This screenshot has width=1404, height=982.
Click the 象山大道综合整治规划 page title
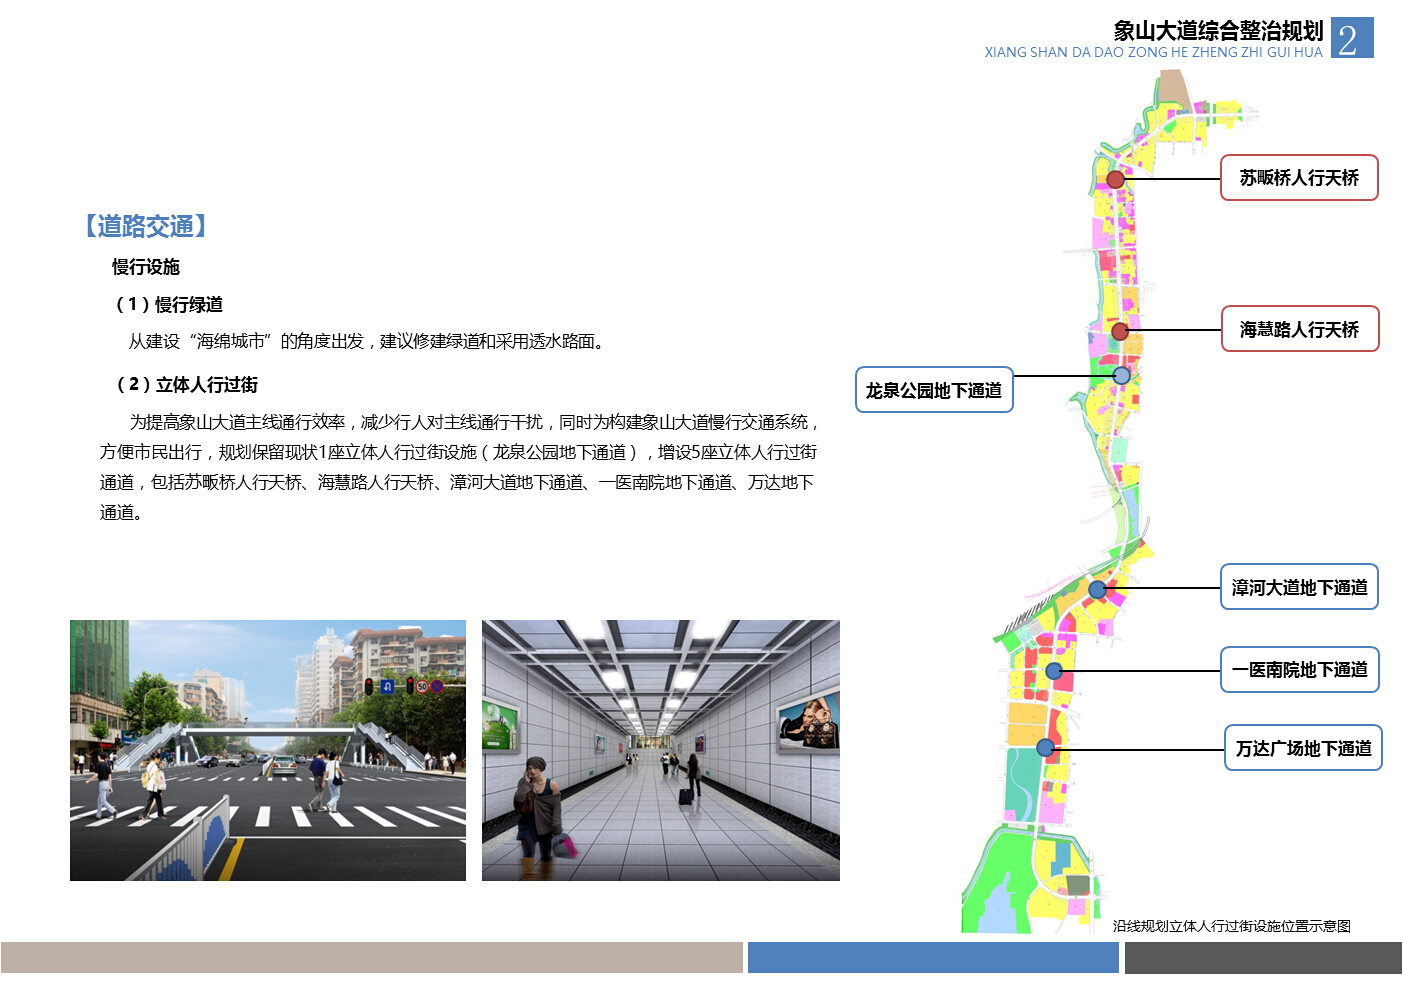click(x=1218, y=31)
